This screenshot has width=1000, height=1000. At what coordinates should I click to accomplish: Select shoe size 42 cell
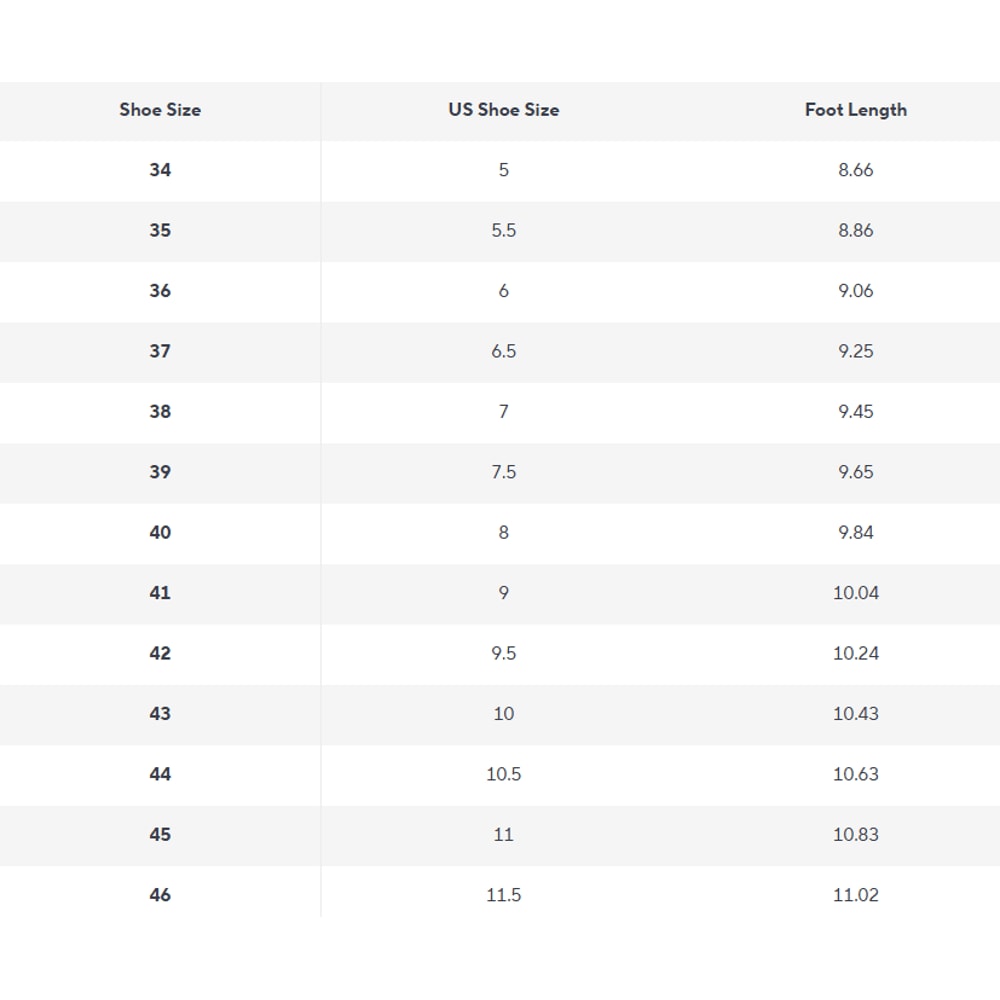pyautogui.click(x=160, y=653)
